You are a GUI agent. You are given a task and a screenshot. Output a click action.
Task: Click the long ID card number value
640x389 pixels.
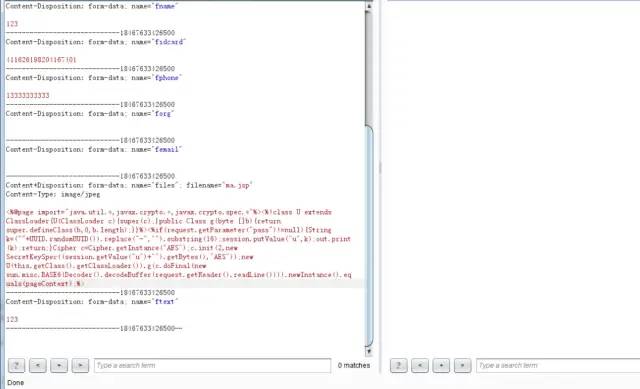coord(41,60)
